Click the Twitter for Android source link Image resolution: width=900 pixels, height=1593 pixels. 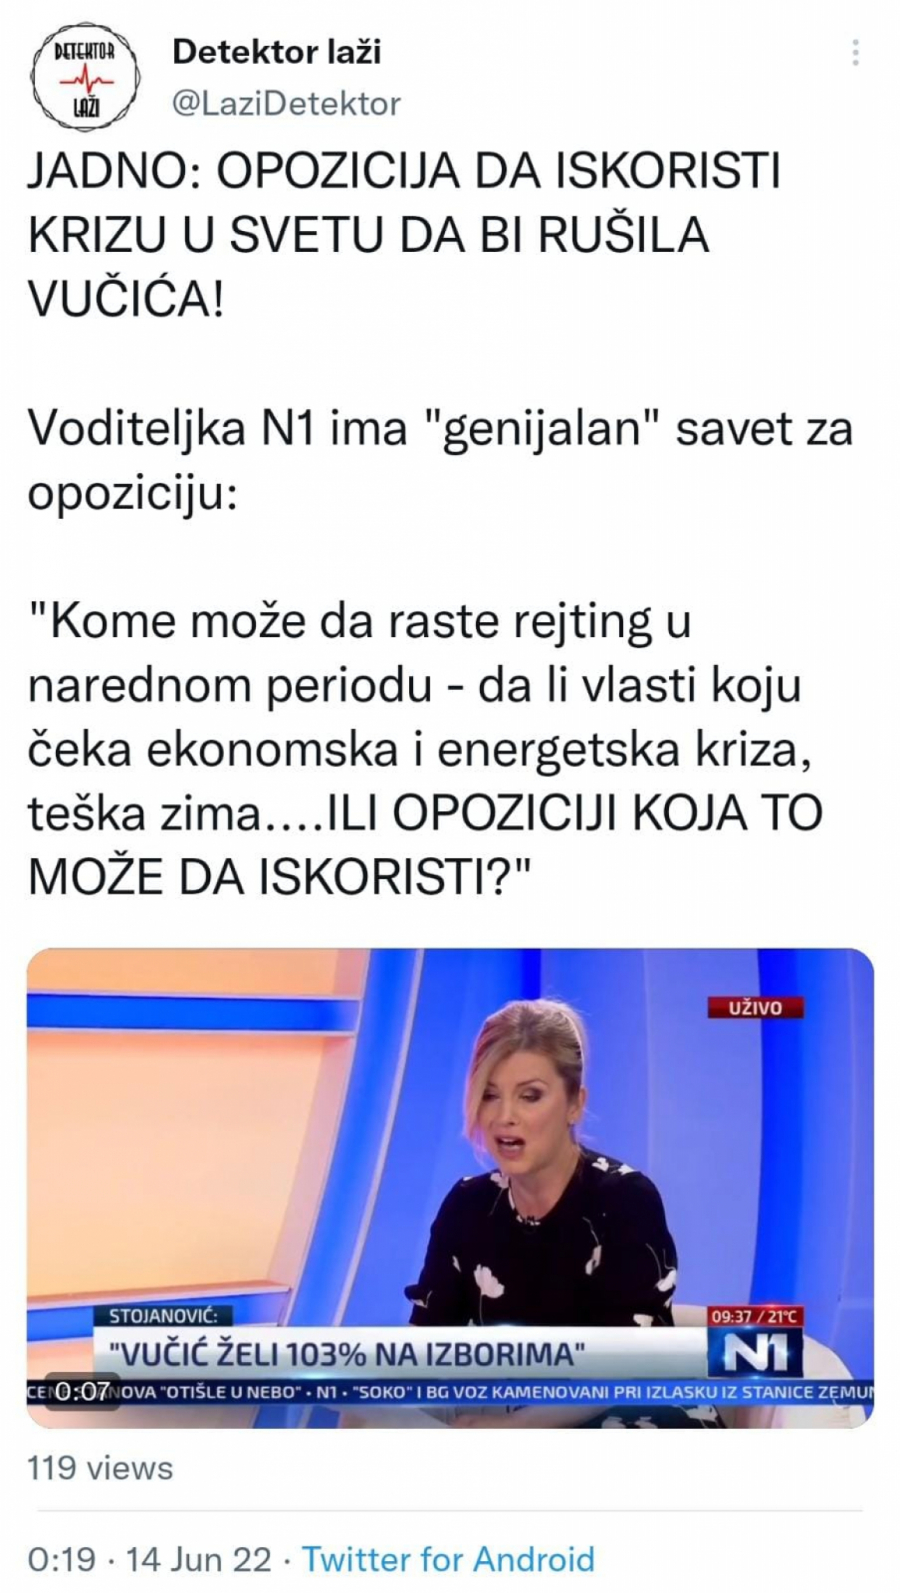pos(448,1558)
